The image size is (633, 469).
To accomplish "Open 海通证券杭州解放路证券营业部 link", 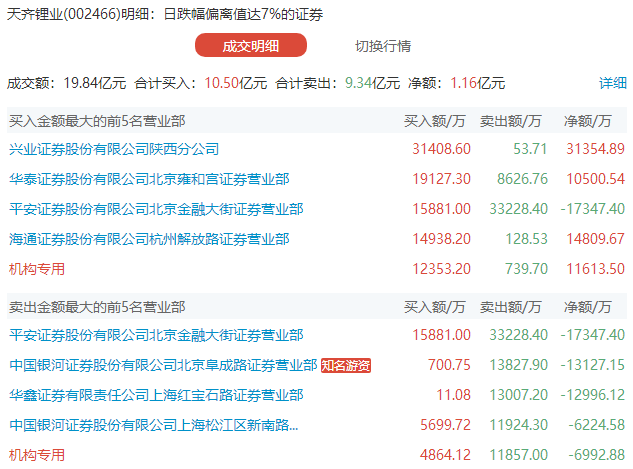I will [149, 239].
